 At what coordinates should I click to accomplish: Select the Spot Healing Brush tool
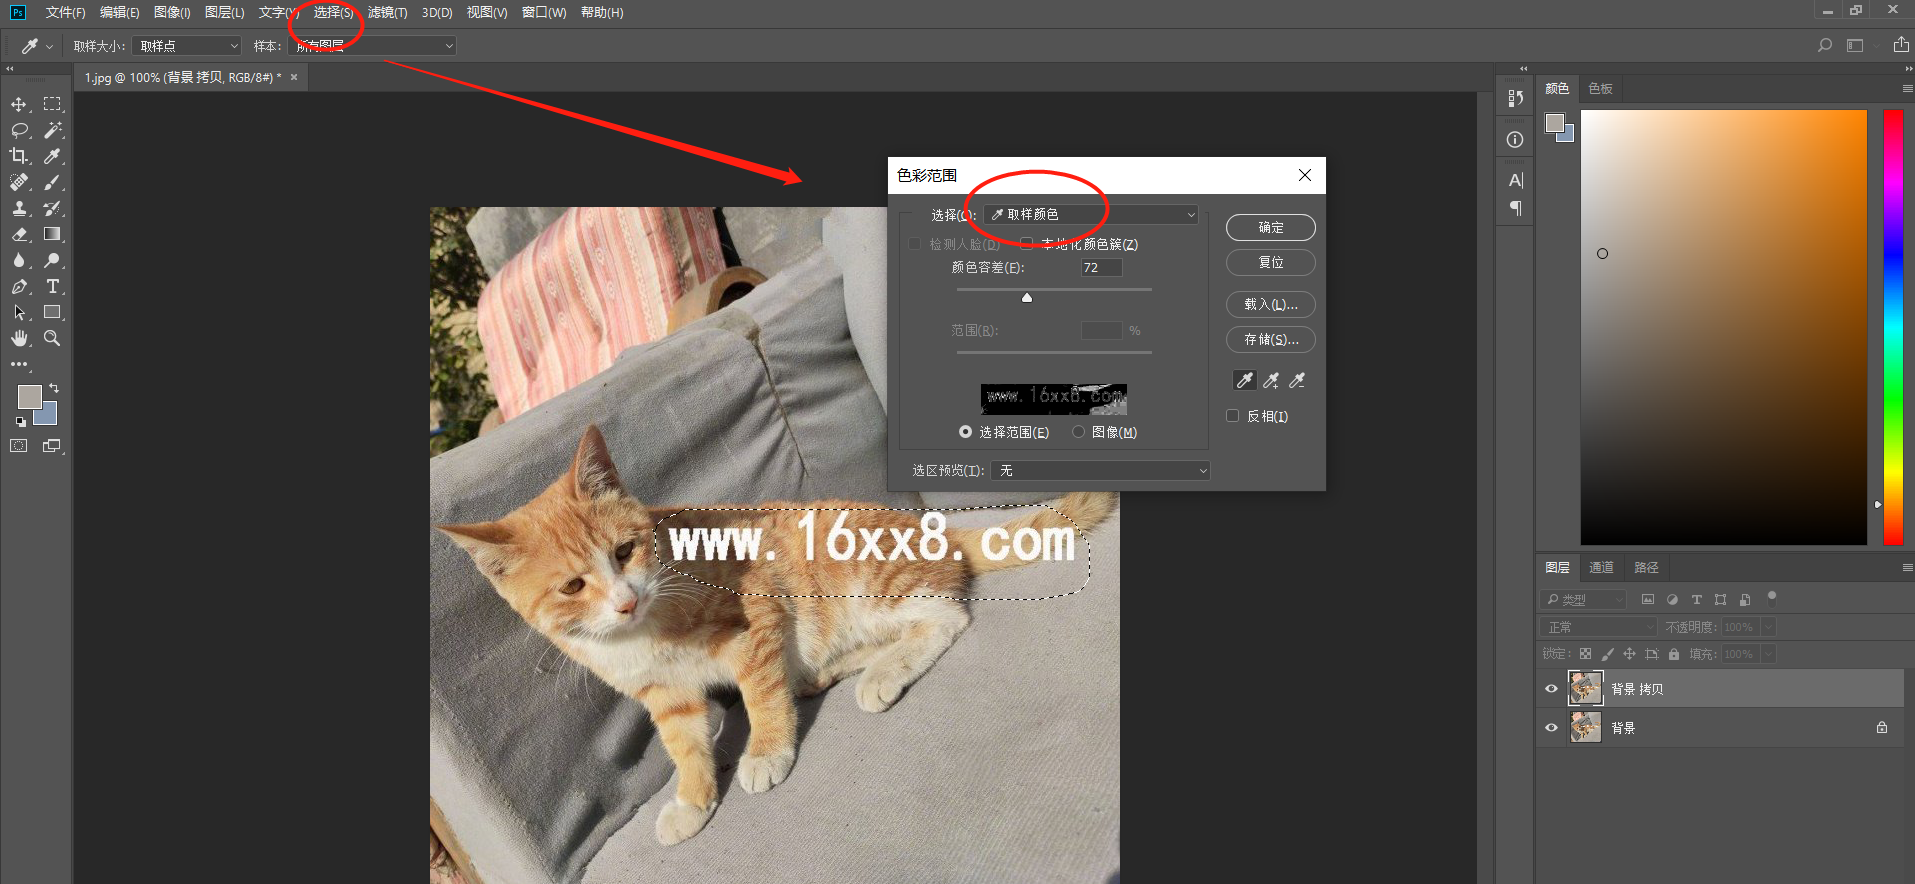pos(19,182)
